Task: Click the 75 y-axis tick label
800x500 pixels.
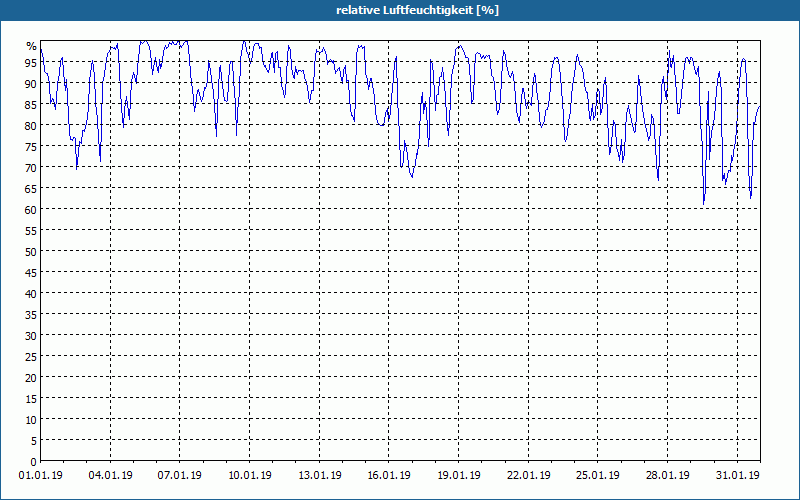Action: coord(32,146)
